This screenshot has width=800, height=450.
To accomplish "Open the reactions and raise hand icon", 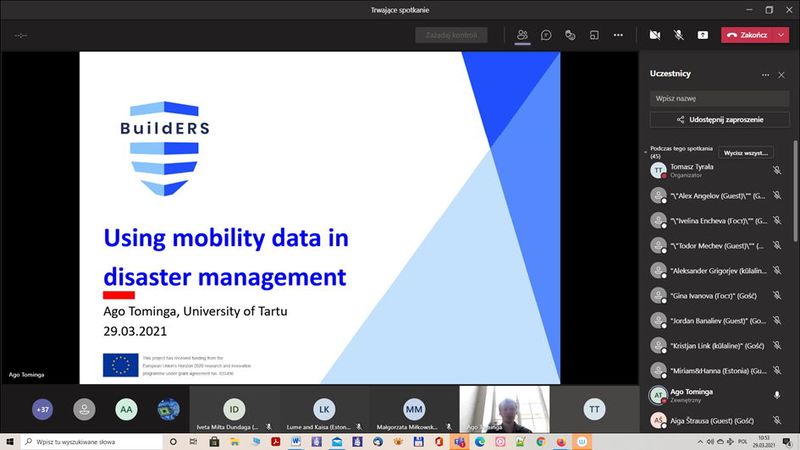I will [x=570, y=35].
